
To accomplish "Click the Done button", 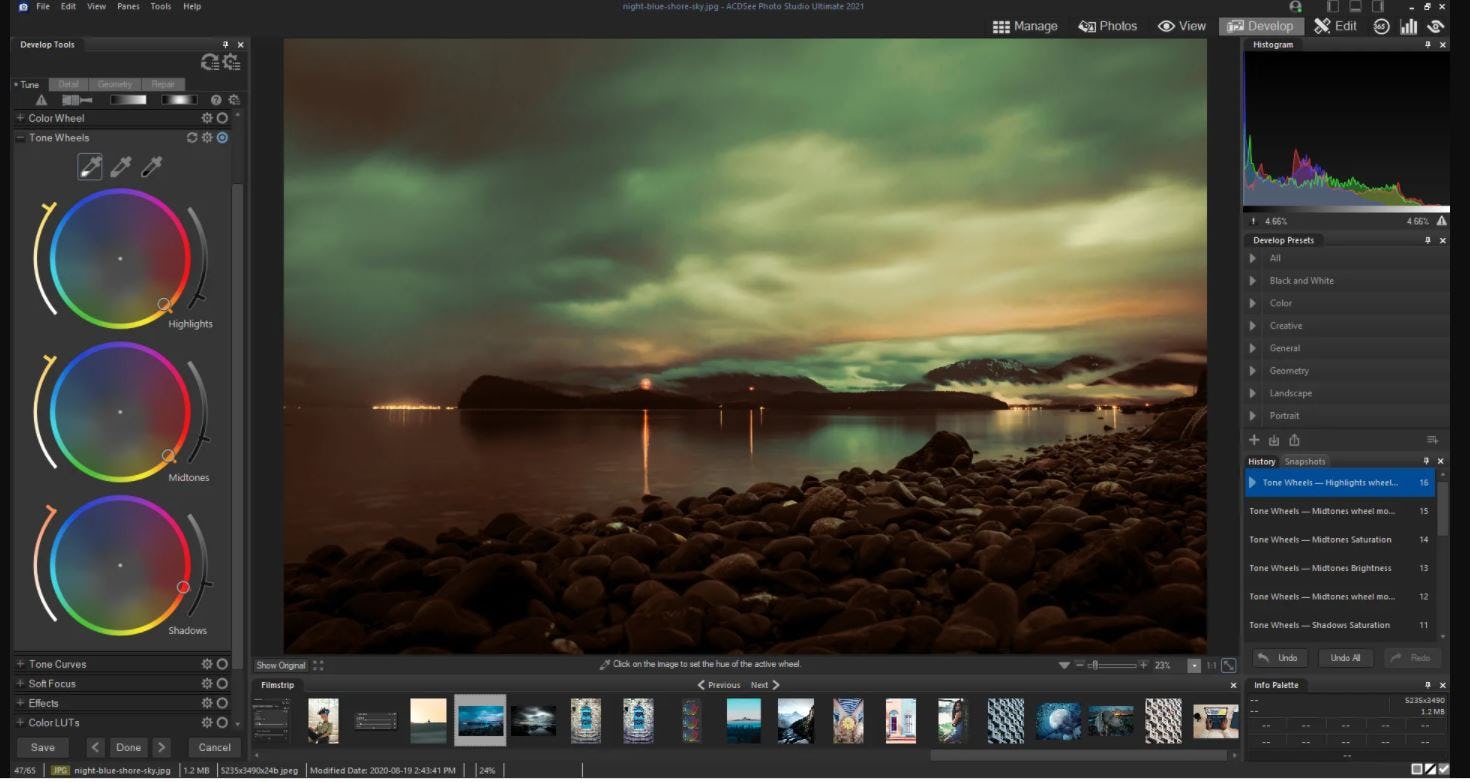I will [128, 747].
